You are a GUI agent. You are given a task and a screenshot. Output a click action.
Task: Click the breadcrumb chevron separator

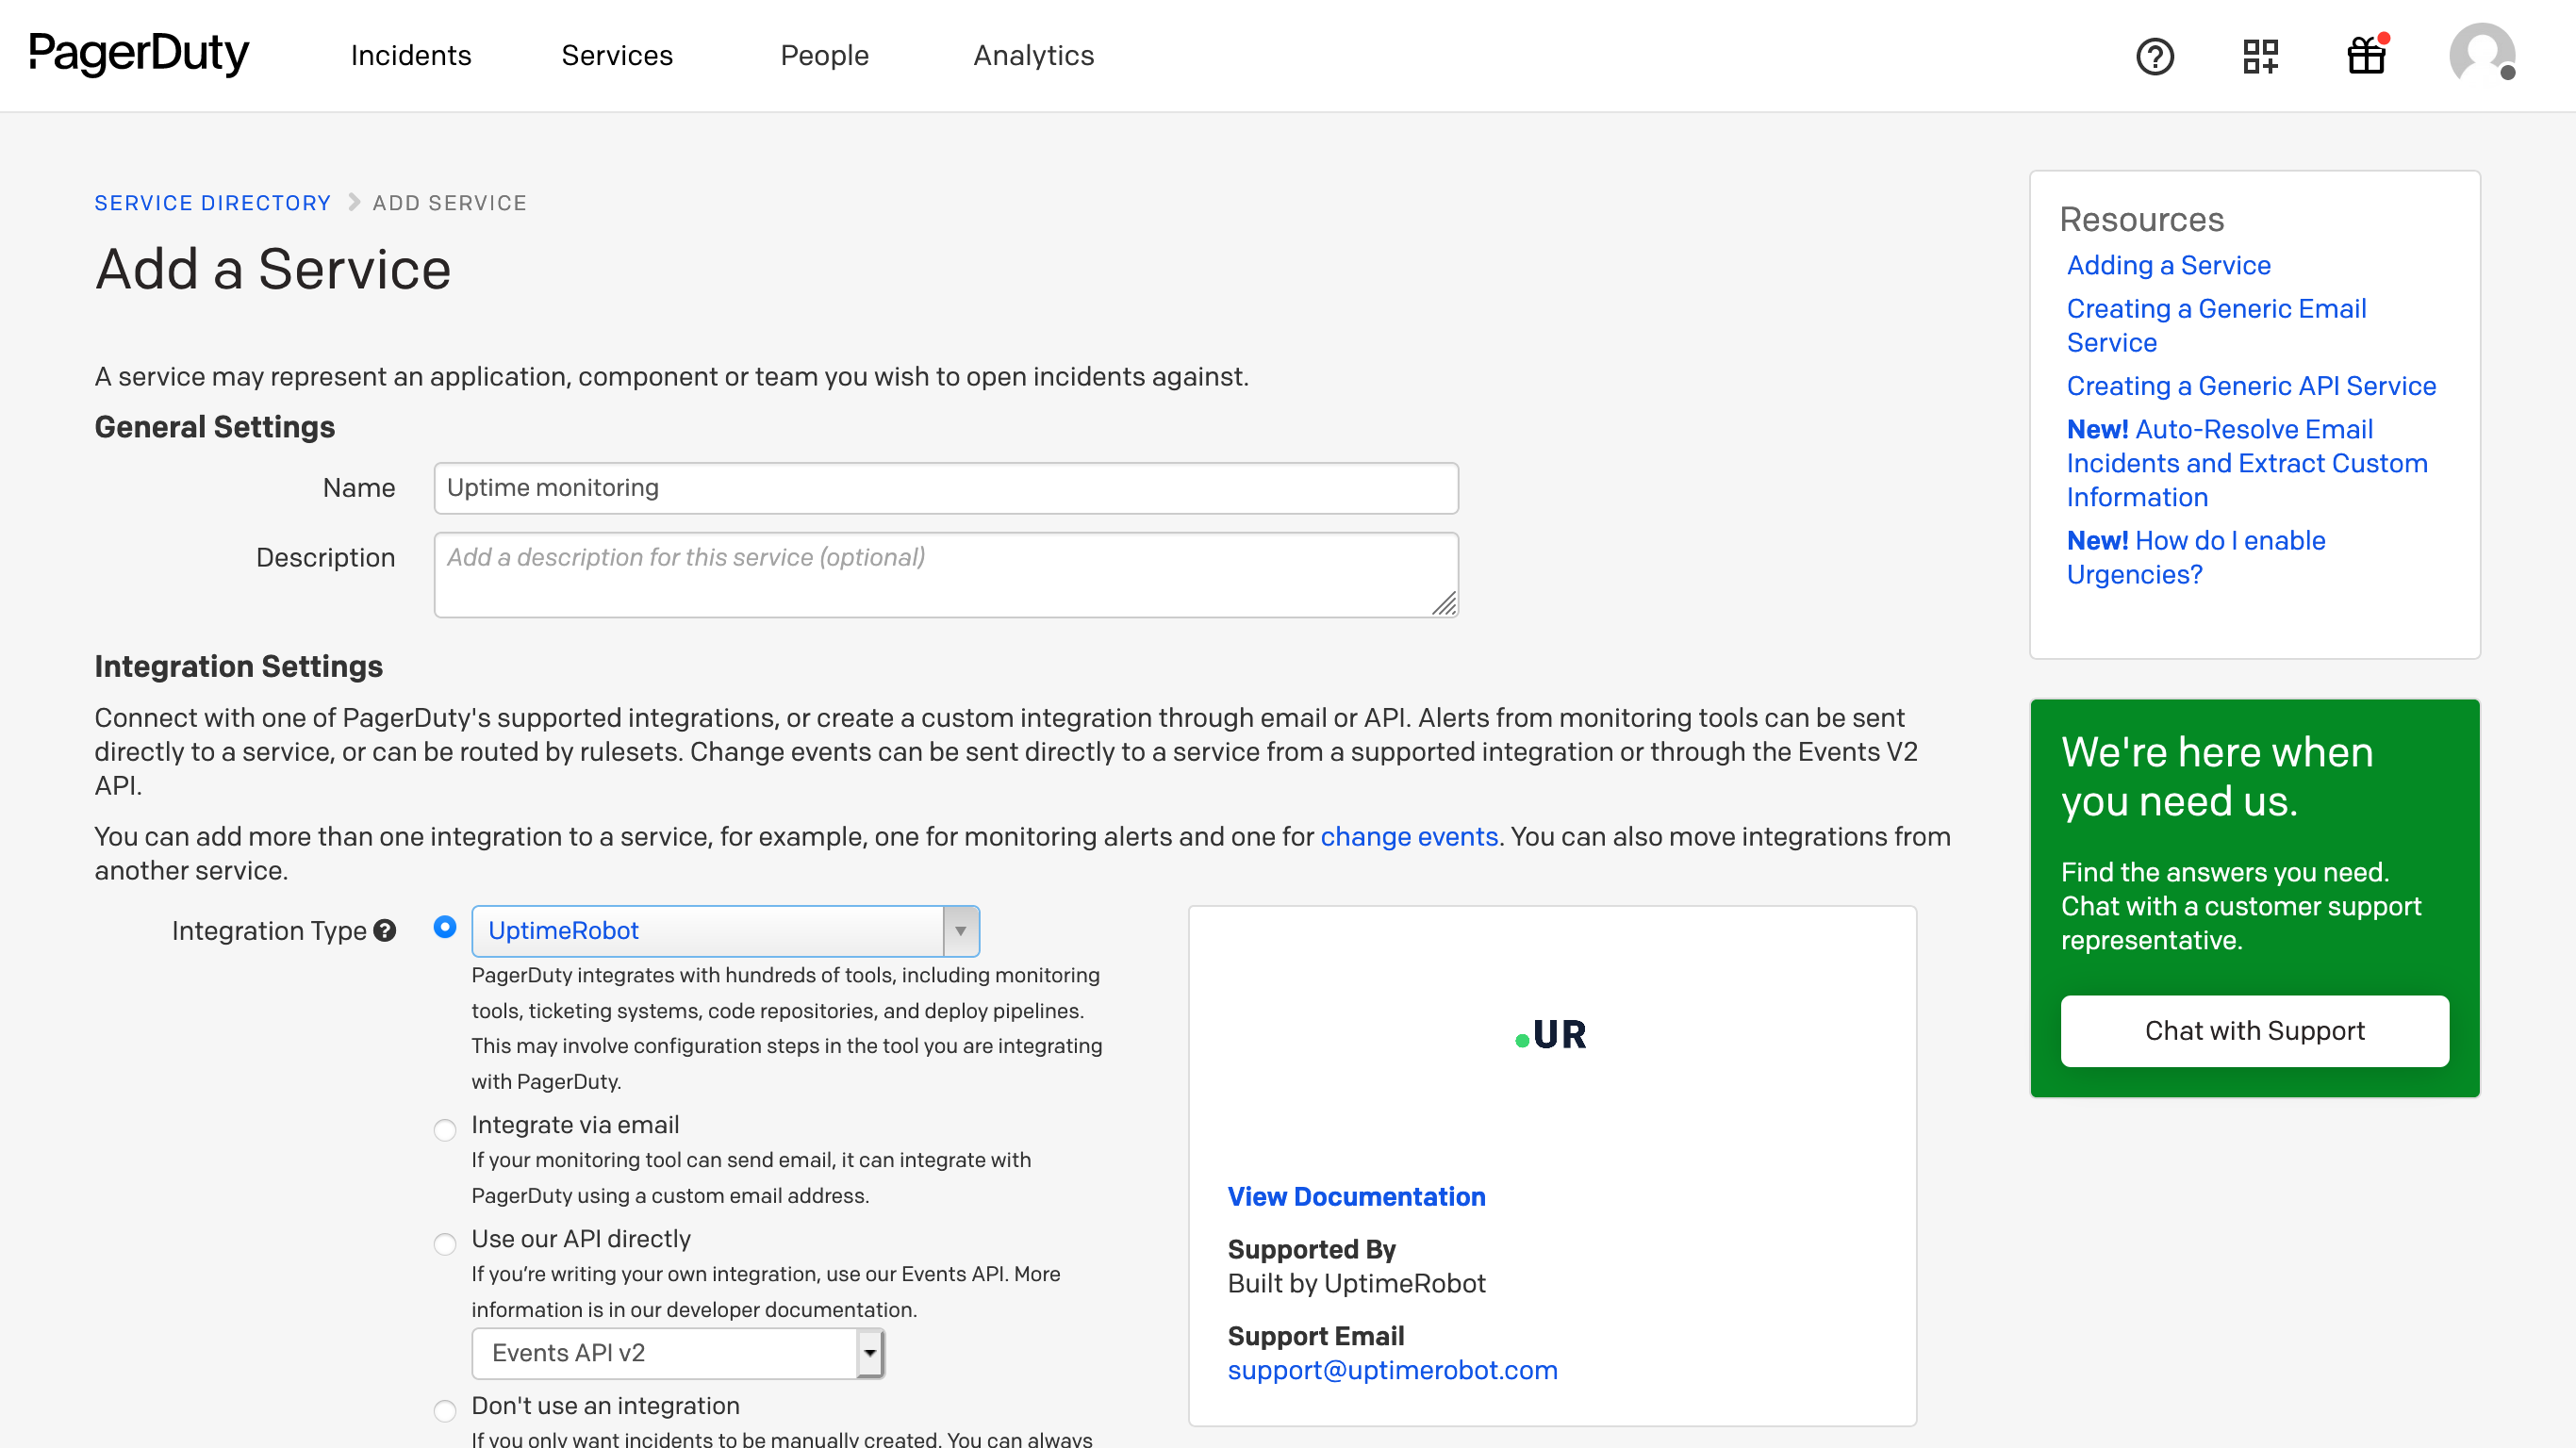353,203
